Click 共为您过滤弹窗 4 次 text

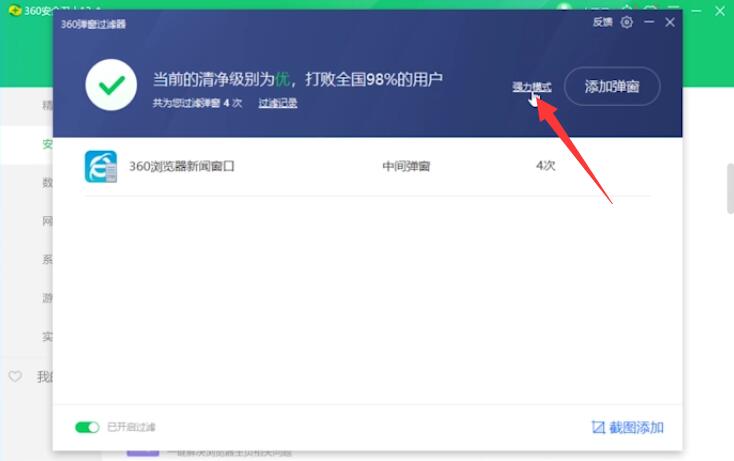point(197,103)
